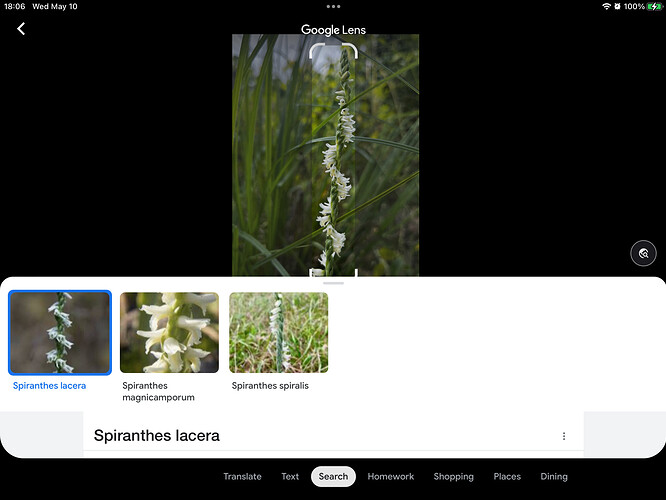The width and height of the screenshot is (666, 500).
Task: Open the image search source icon
Action: [x=643, y=254]
